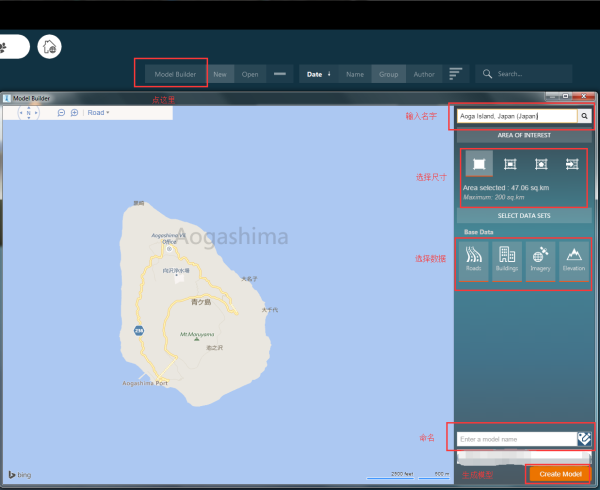
Task: Pan map north with compass up arrow
Action: 29,108
